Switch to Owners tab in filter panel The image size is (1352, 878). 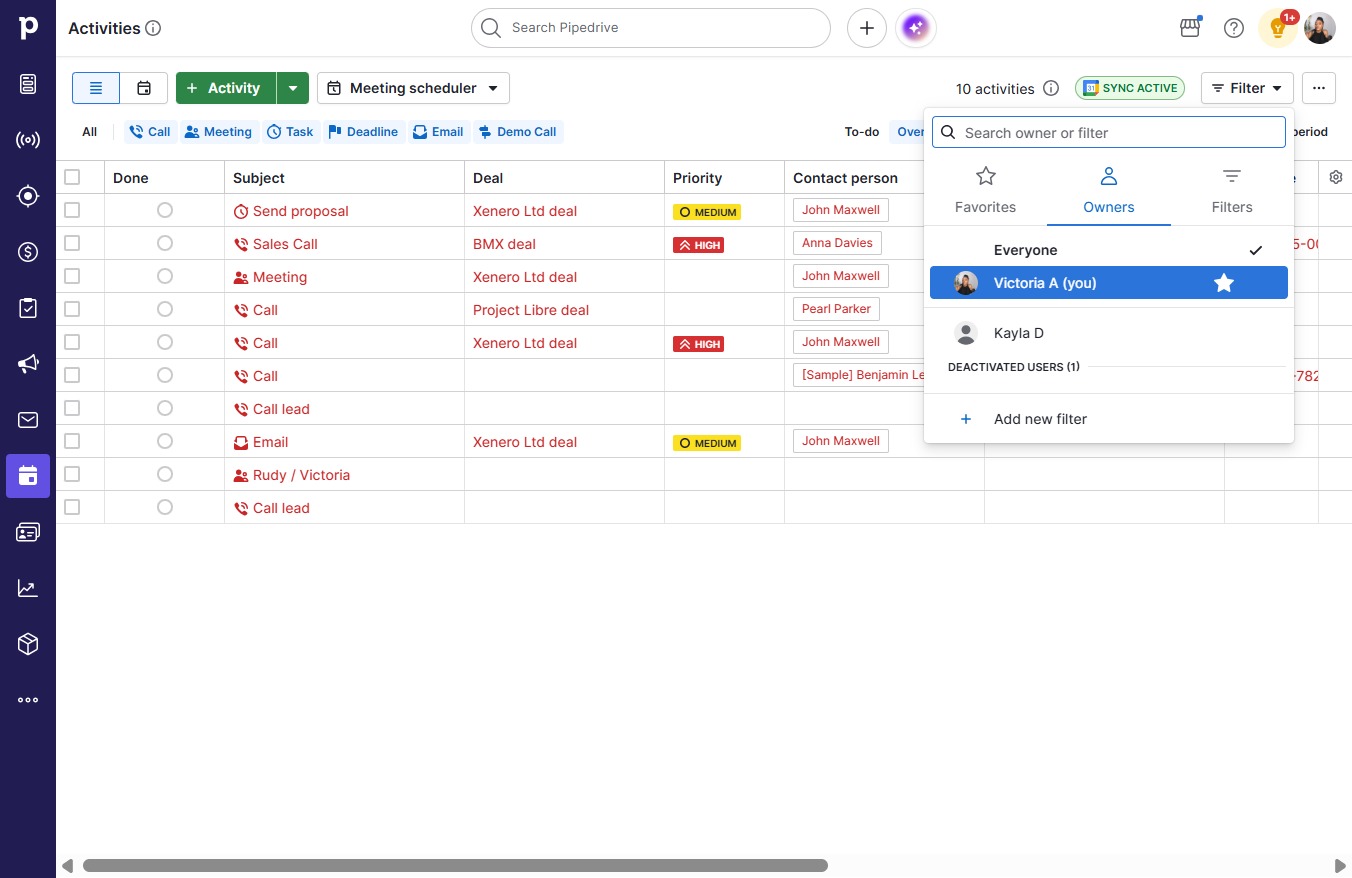tap(1109, 190)
